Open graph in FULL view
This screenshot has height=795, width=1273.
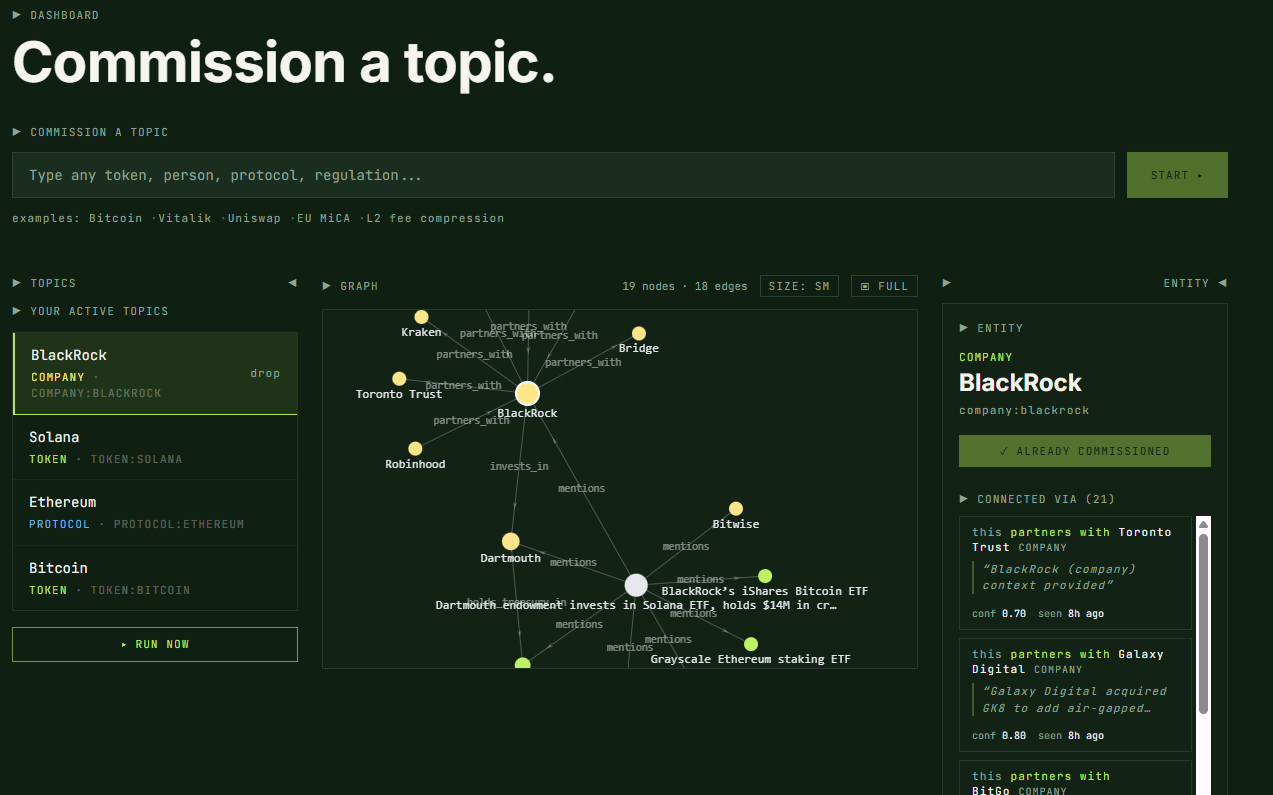[x=884, y=286]
